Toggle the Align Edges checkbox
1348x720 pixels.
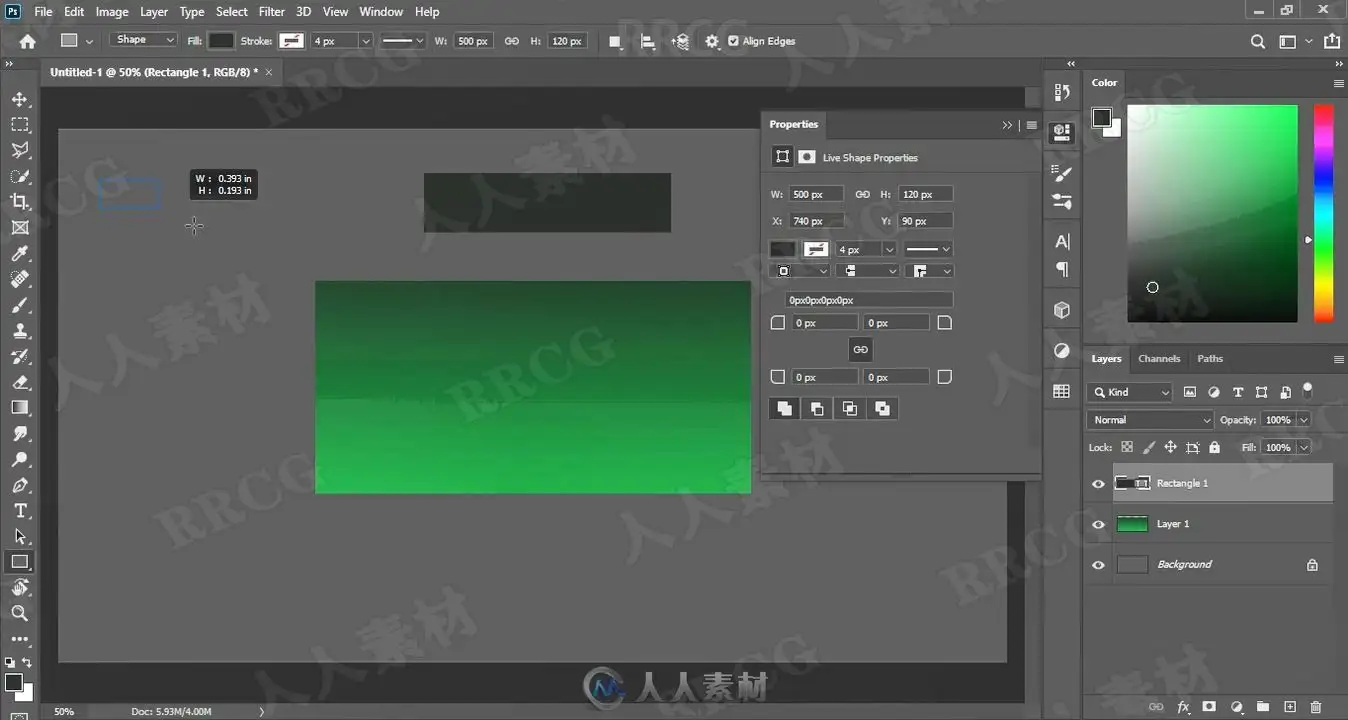coord(734,41)
